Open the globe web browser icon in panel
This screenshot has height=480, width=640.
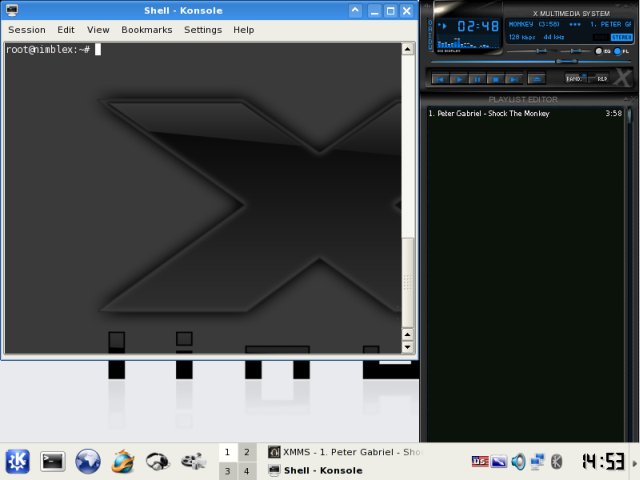[x=88, y=462]
